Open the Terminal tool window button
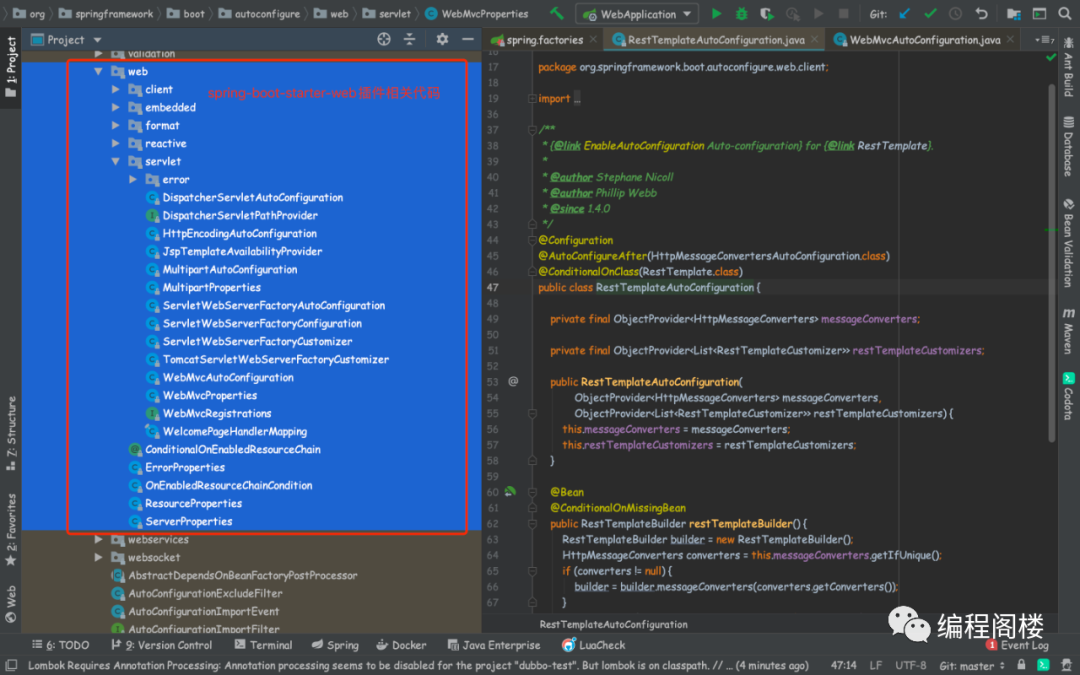The width and height of the screenshot is (1080, 675). 263,645
